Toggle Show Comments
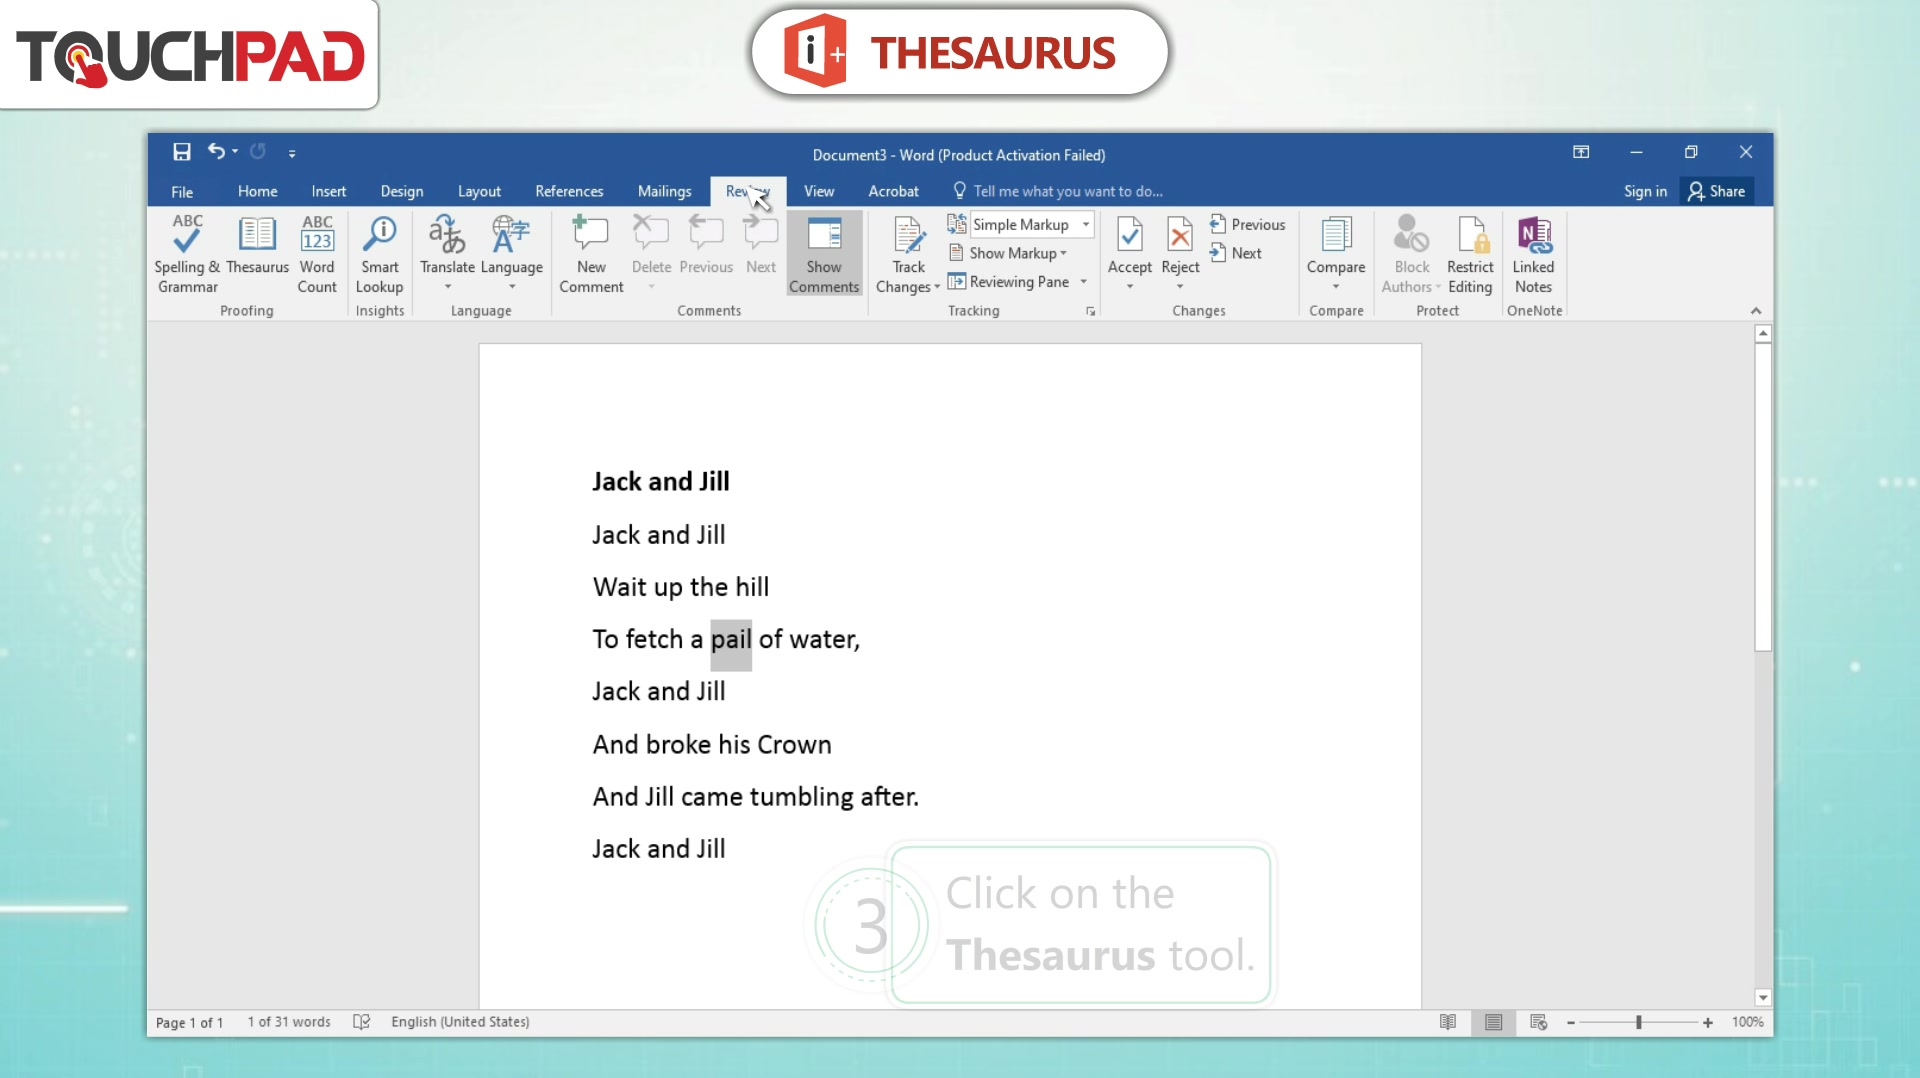Image resolution: width=1920 pixels, height=1078 pixels. (824, 254)
